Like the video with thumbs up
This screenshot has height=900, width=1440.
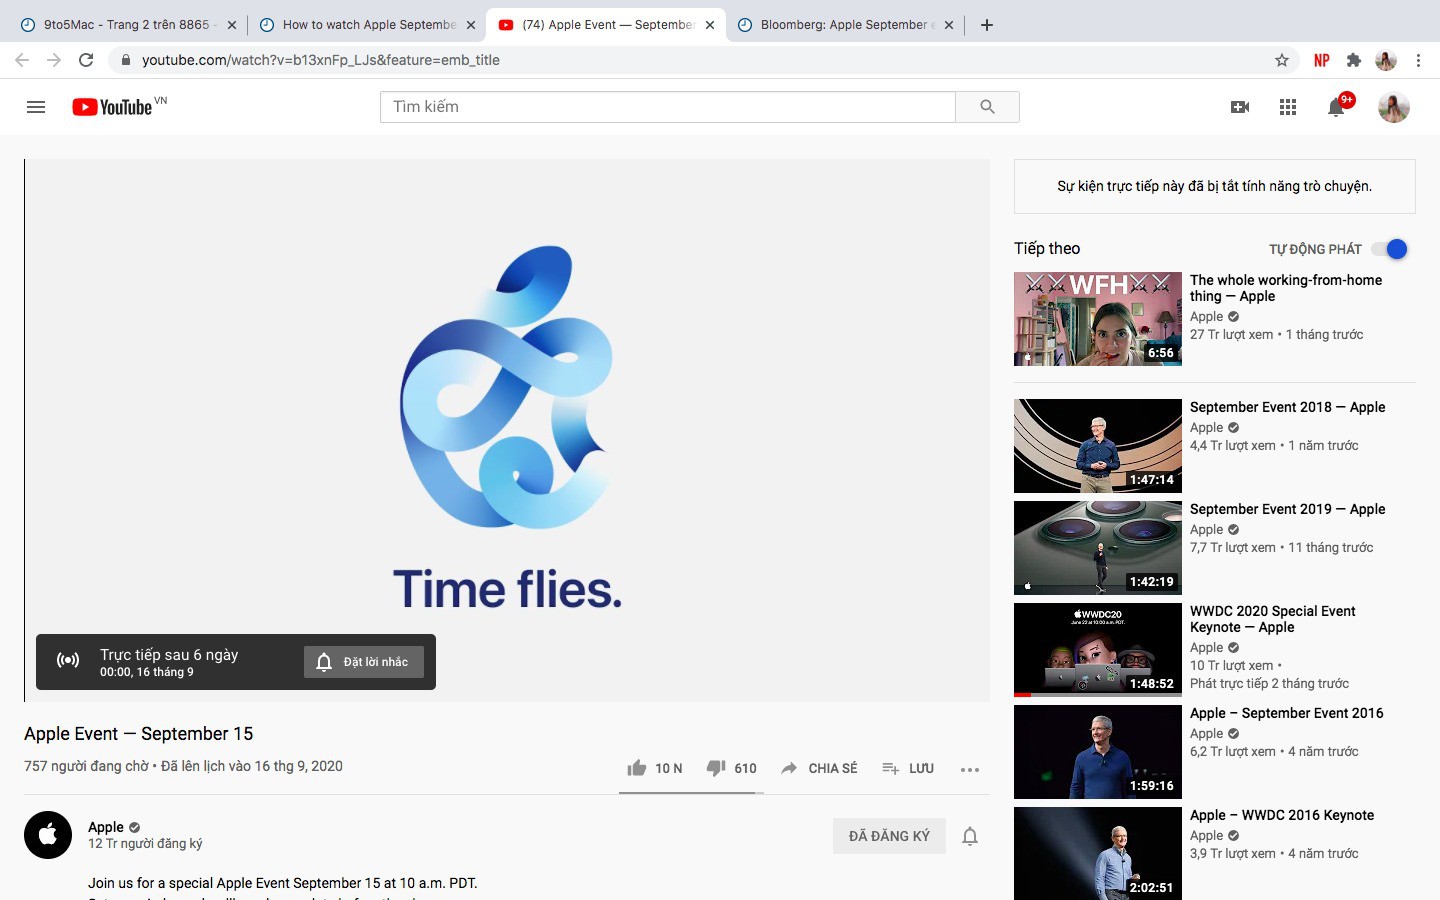[637, 768]
